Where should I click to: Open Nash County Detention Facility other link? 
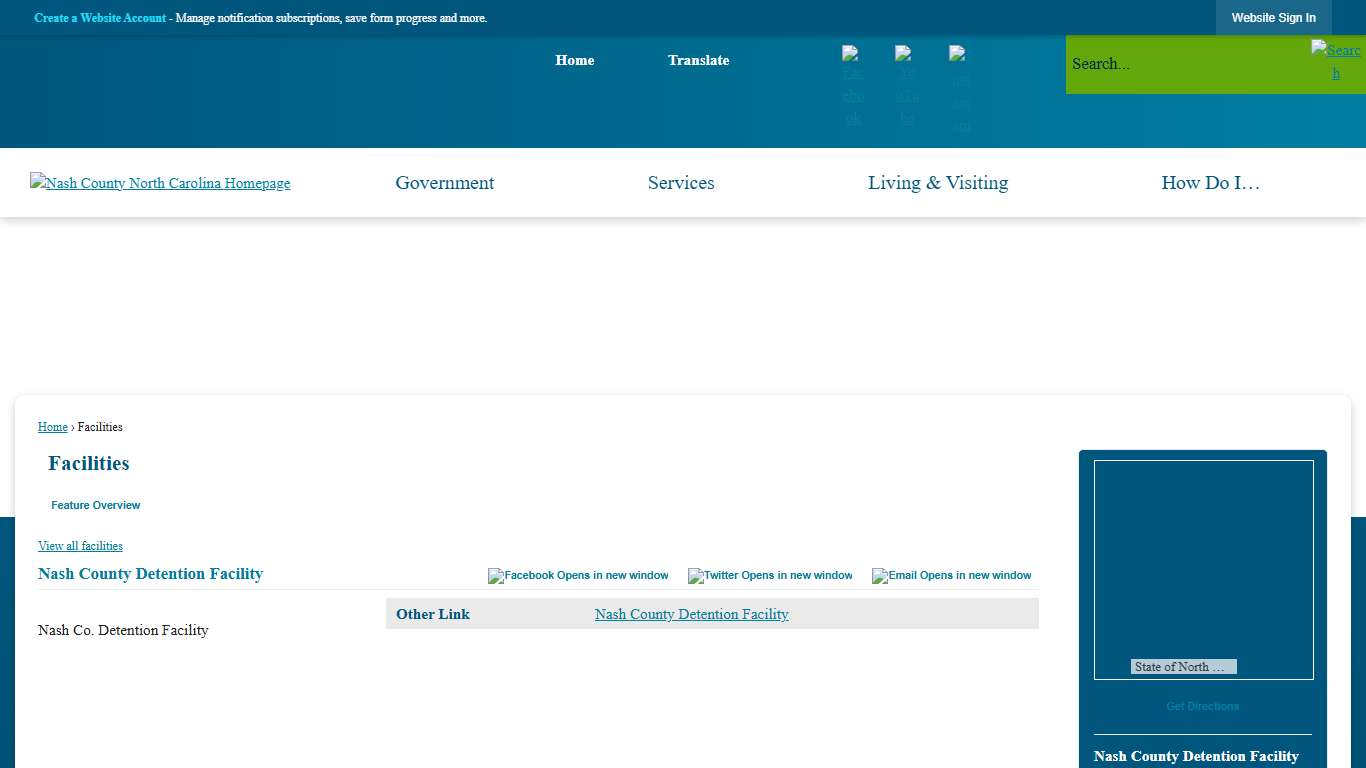(691, 614)
